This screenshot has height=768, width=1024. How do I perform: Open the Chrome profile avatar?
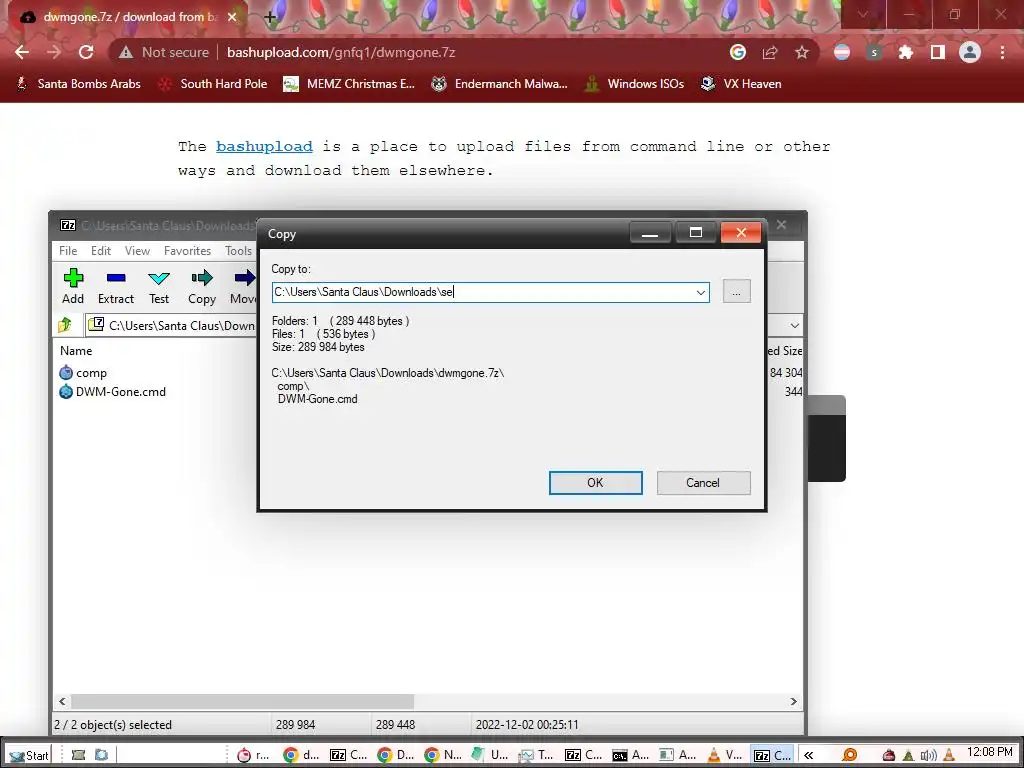click(x=970, y=52)
